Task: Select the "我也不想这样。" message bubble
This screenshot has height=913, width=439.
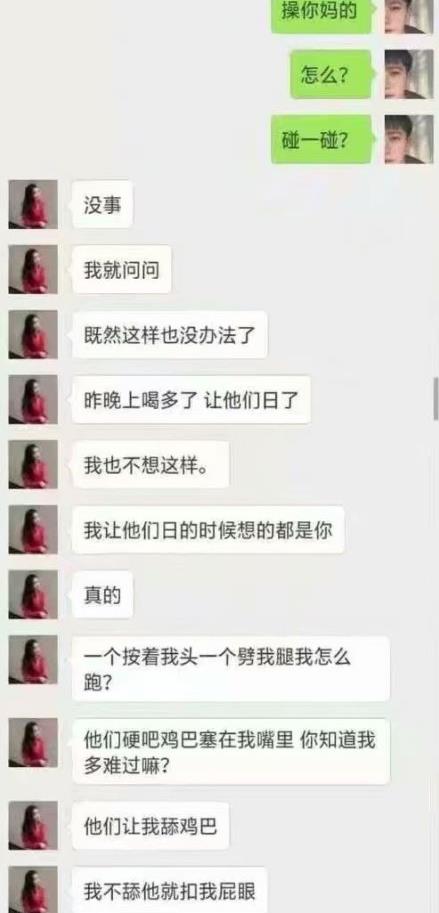Action: pos(150,464)
